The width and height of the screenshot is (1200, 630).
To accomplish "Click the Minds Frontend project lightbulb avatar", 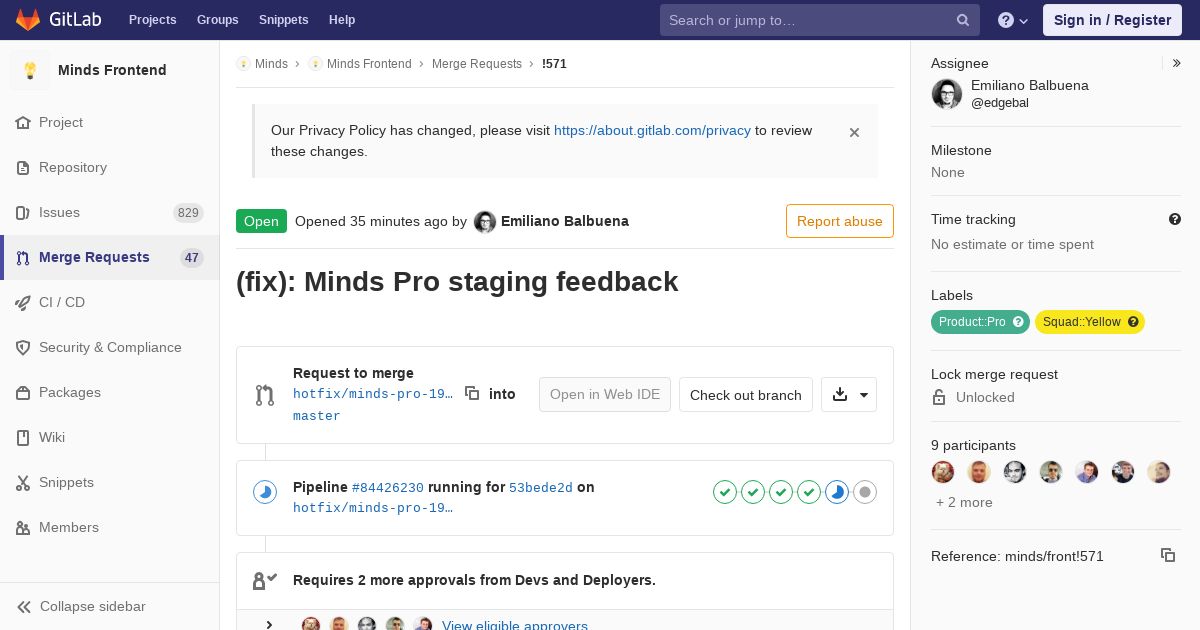I will pyautogui.click(x=30, y=70).
